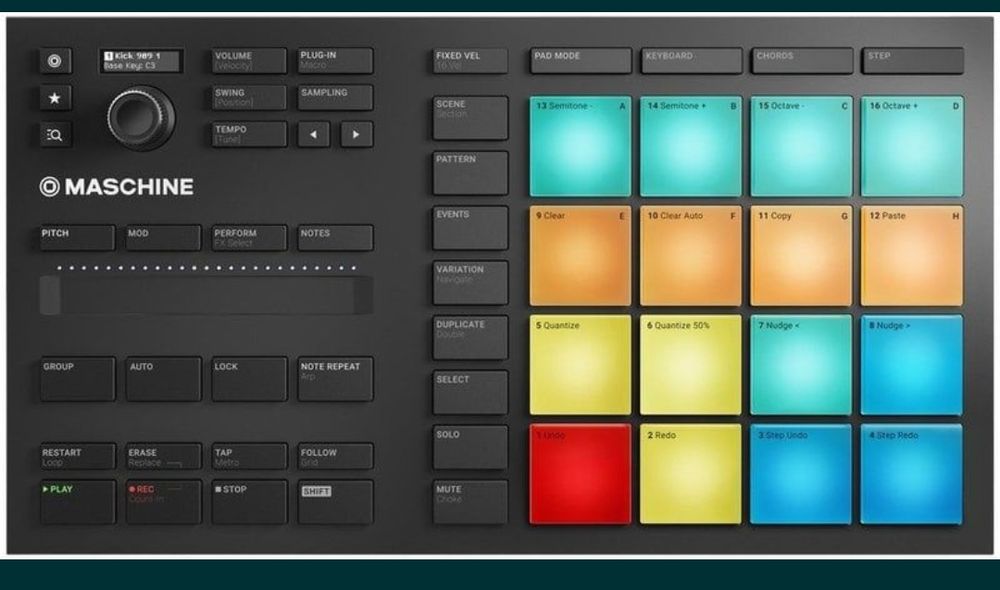Tap pad 16 Octave +
1000x590 pixels.
pos(913,146)
